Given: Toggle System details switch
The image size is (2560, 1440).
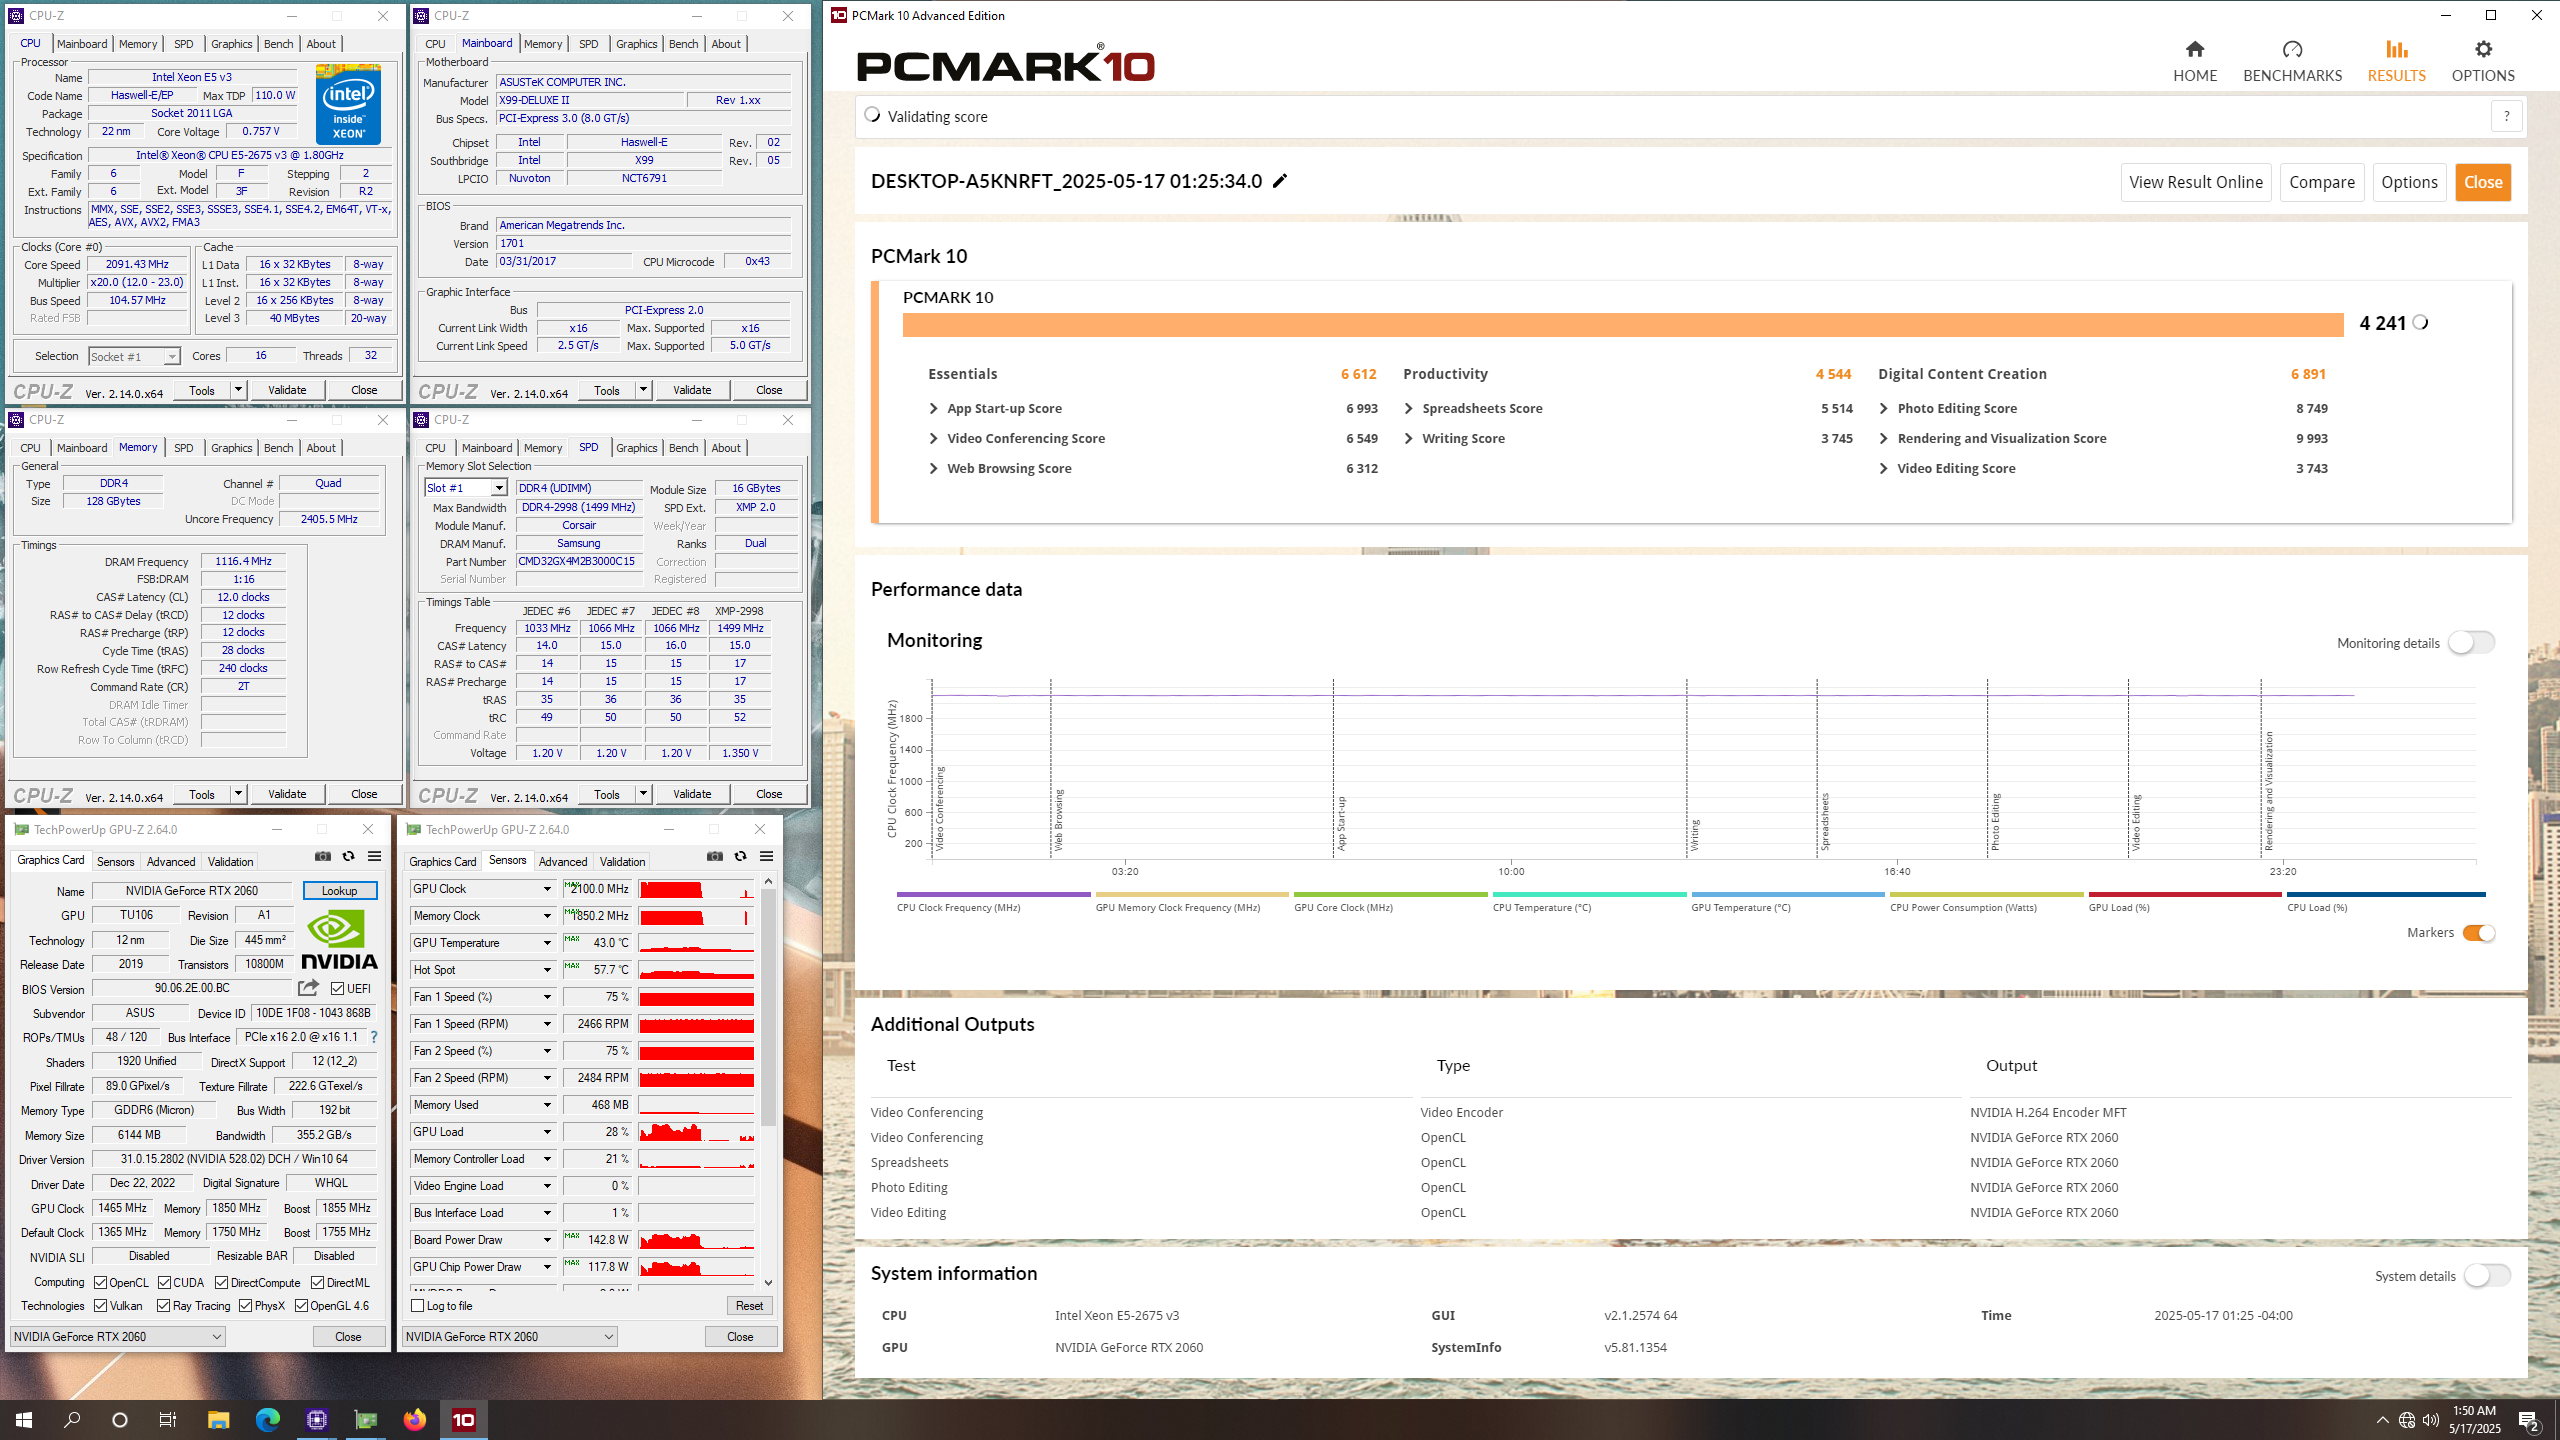Looking at the screenshot, I should (x=2487, y=1276).
